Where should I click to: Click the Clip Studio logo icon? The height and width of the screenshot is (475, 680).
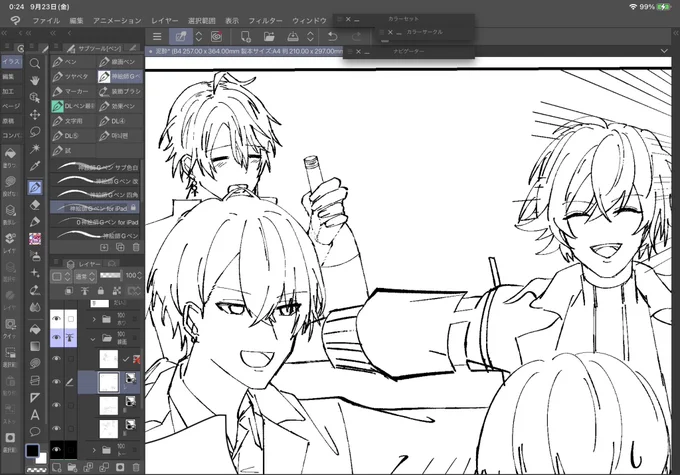[15, 20]
